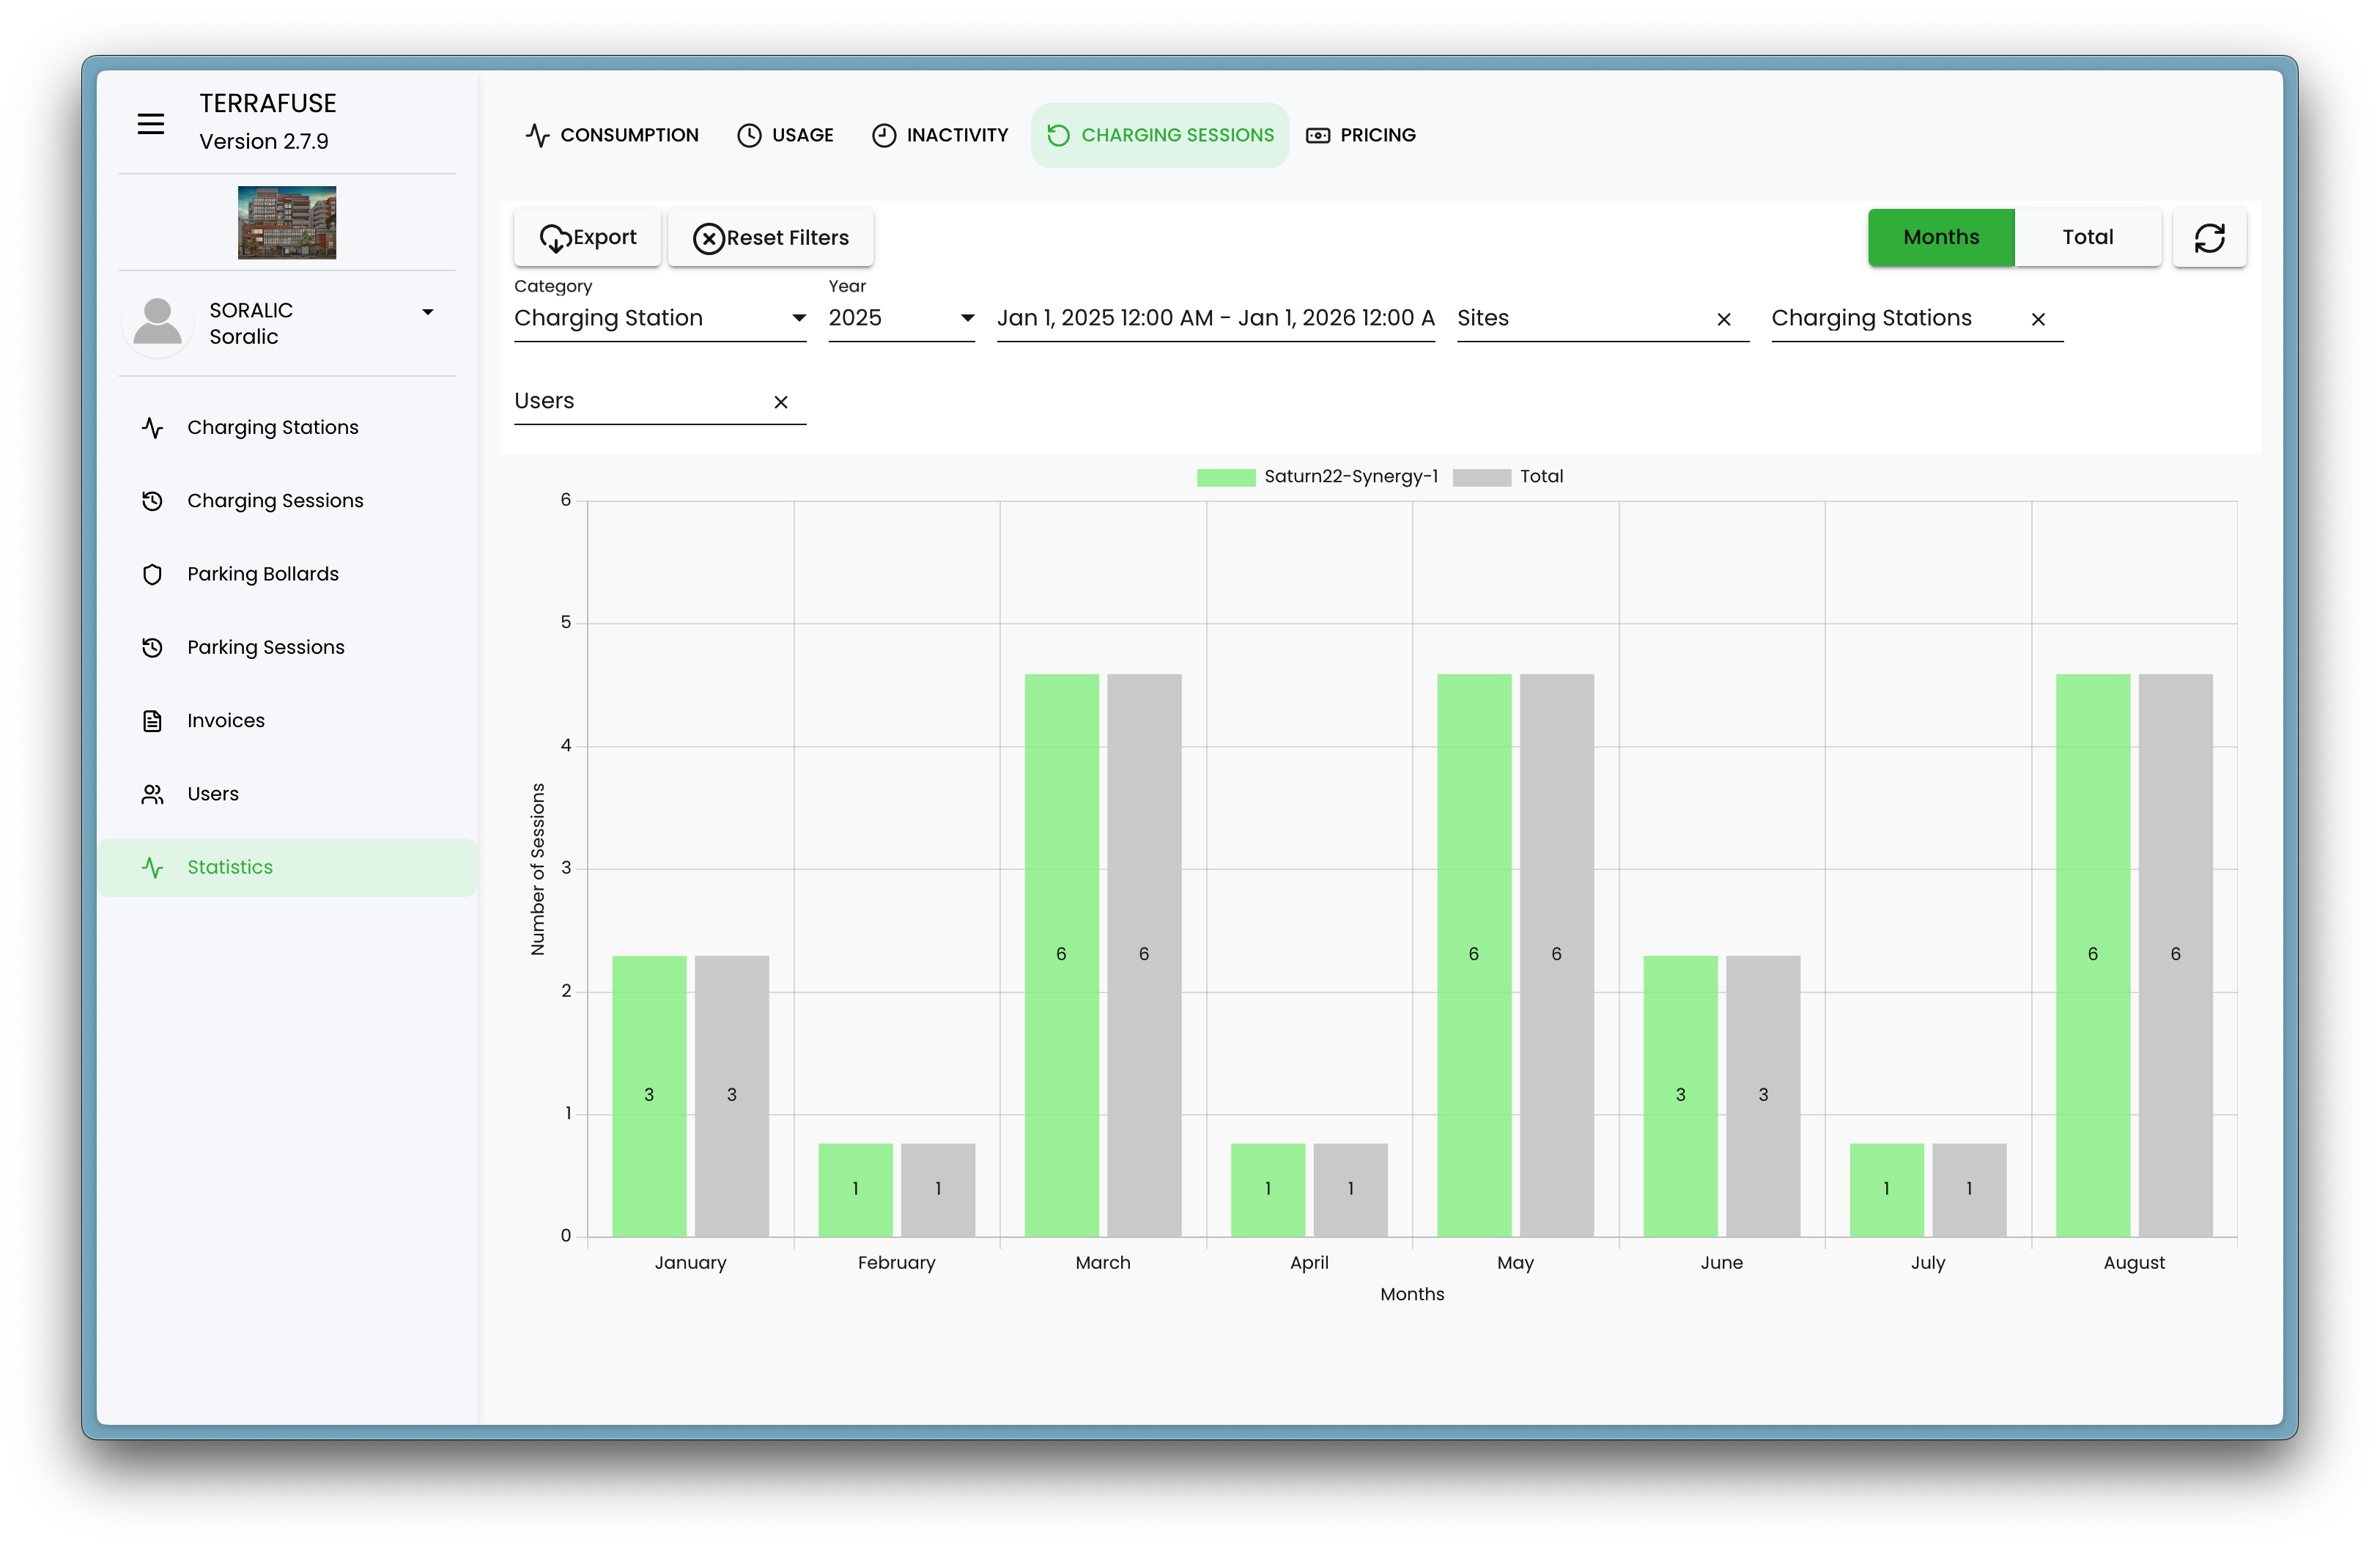This screenshot has height=1548, width=2380.
Task: Switch chart view to Total
Action: coord(2087,238)
